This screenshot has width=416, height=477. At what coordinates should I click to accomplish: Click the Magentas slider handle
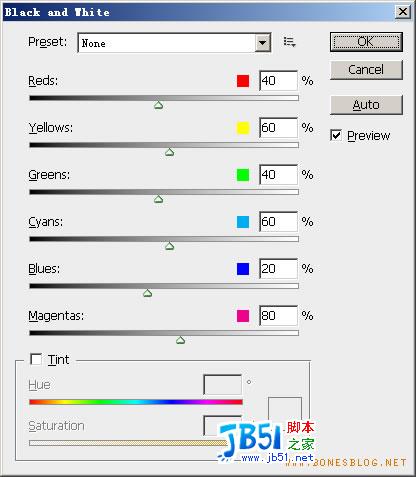coord(180,340)
